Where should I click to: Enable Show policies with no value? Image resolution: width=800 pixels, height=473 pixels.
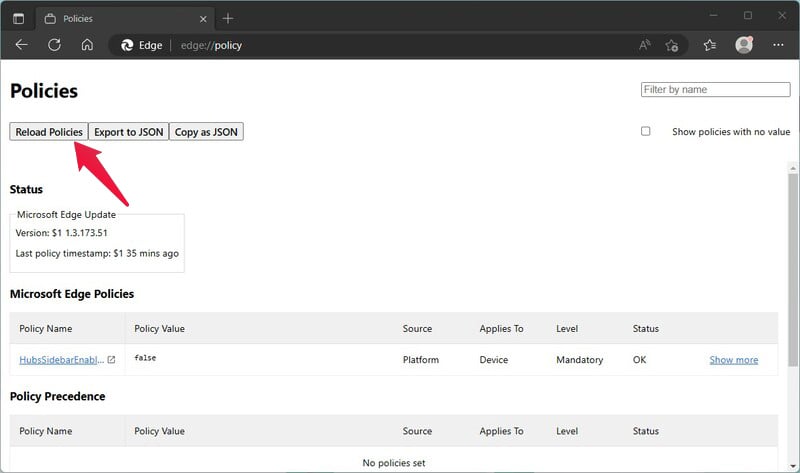click(645, 131)
